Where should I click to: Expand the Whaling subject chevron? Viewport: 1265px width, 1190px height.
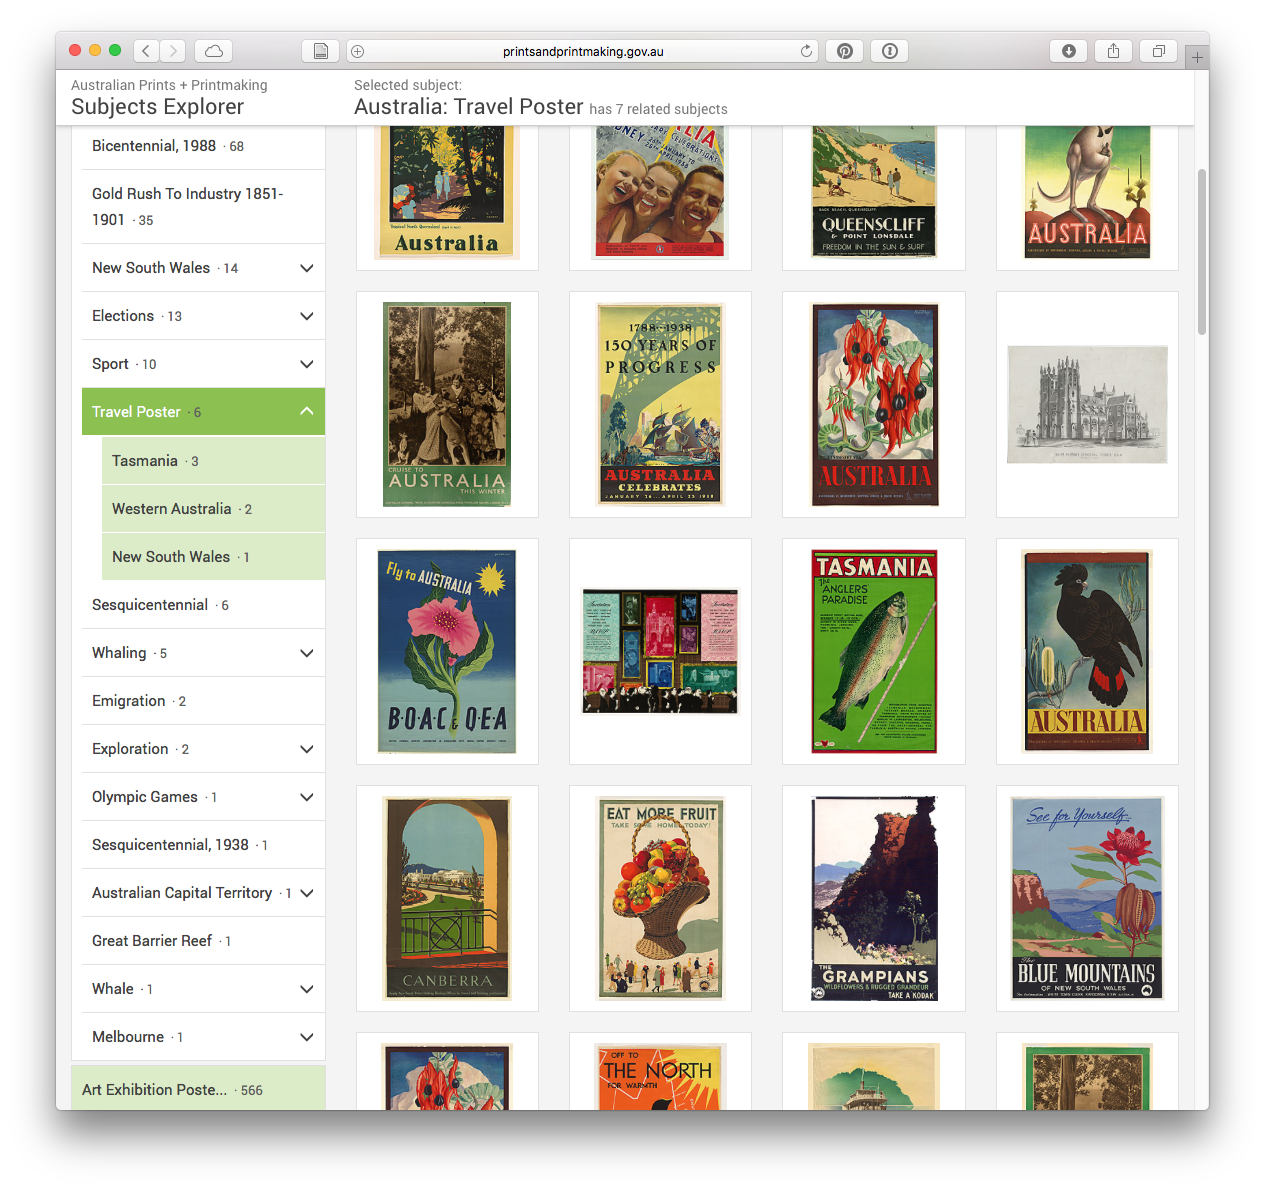click(x=307, y=653)
